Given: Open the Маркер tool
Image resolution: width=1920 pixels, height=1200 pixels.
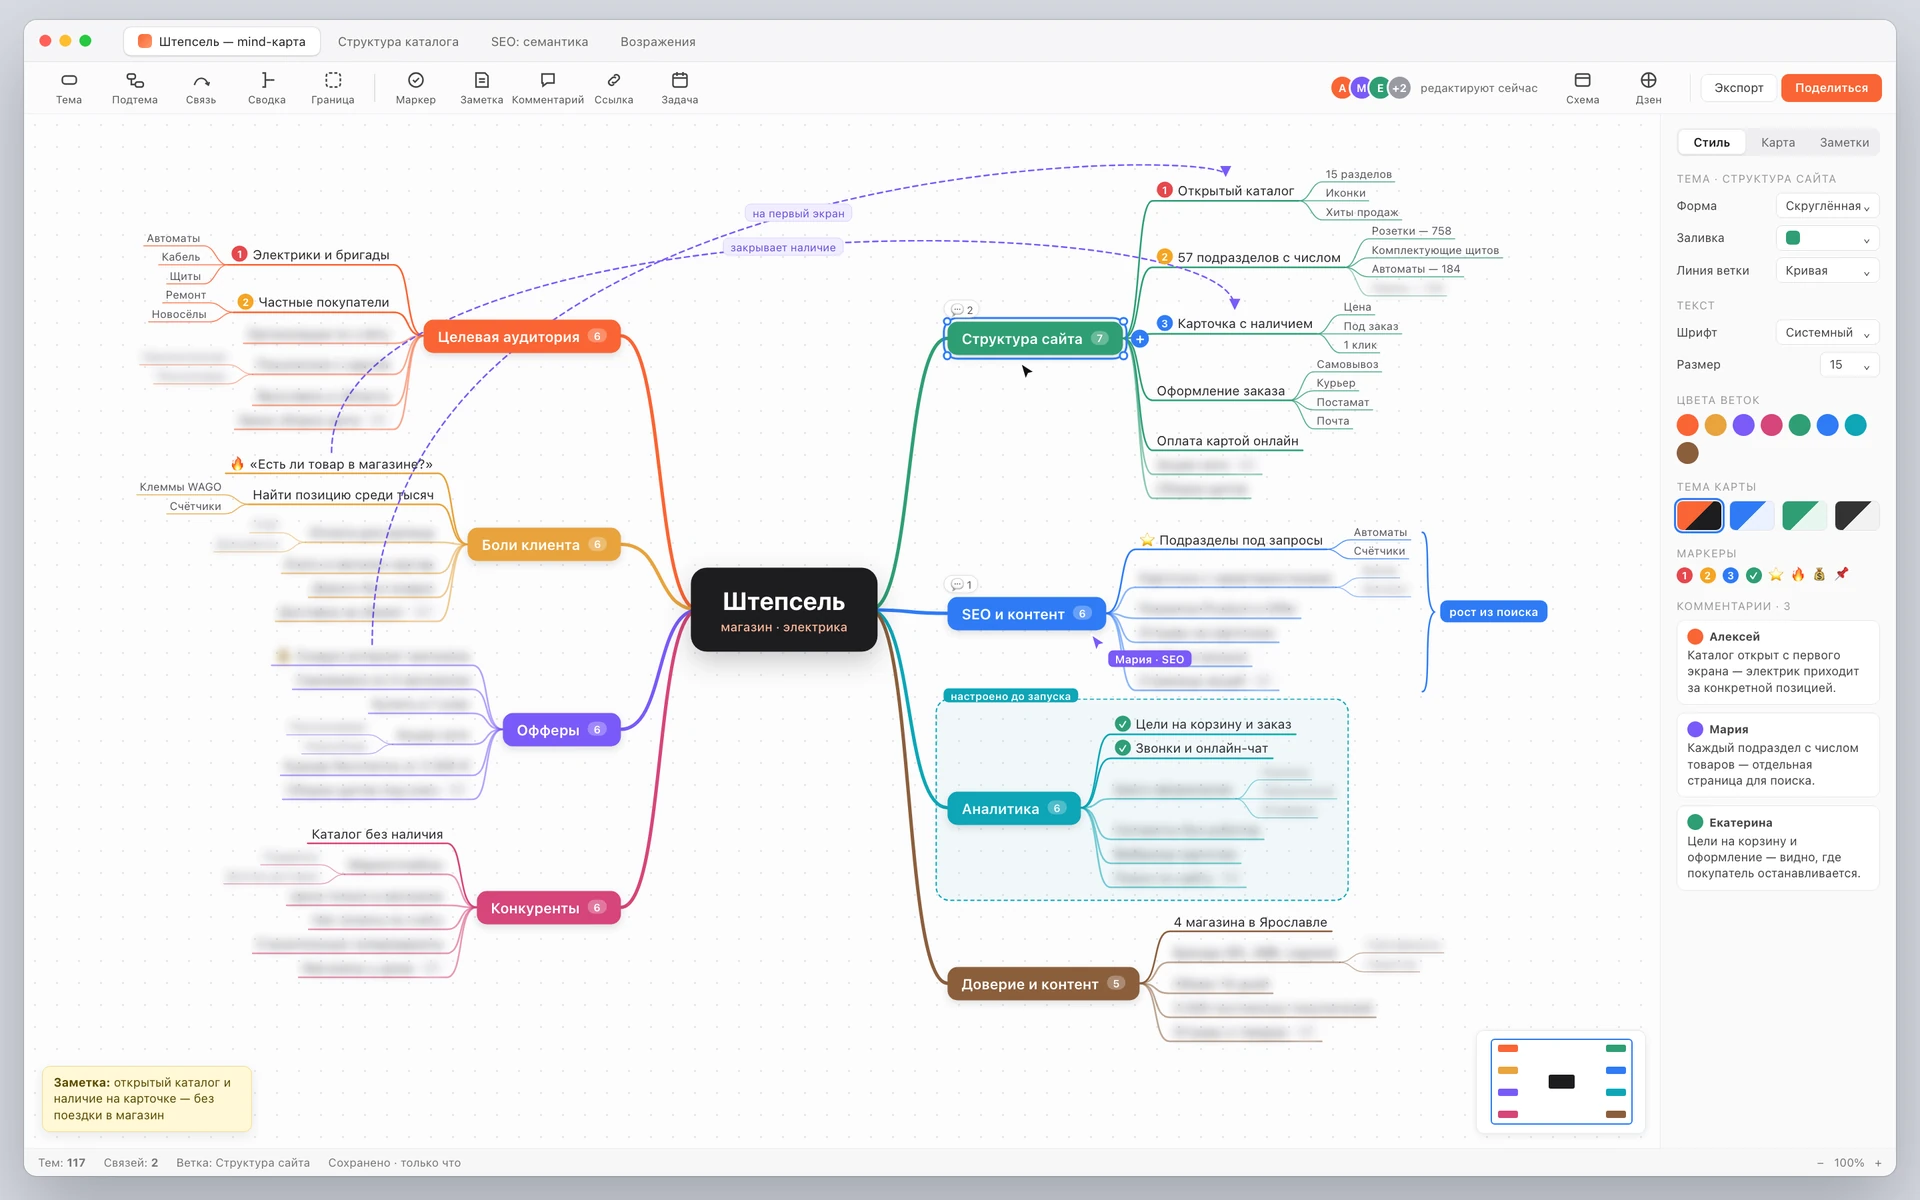Looking at the screenshot, I should point(416,80).
